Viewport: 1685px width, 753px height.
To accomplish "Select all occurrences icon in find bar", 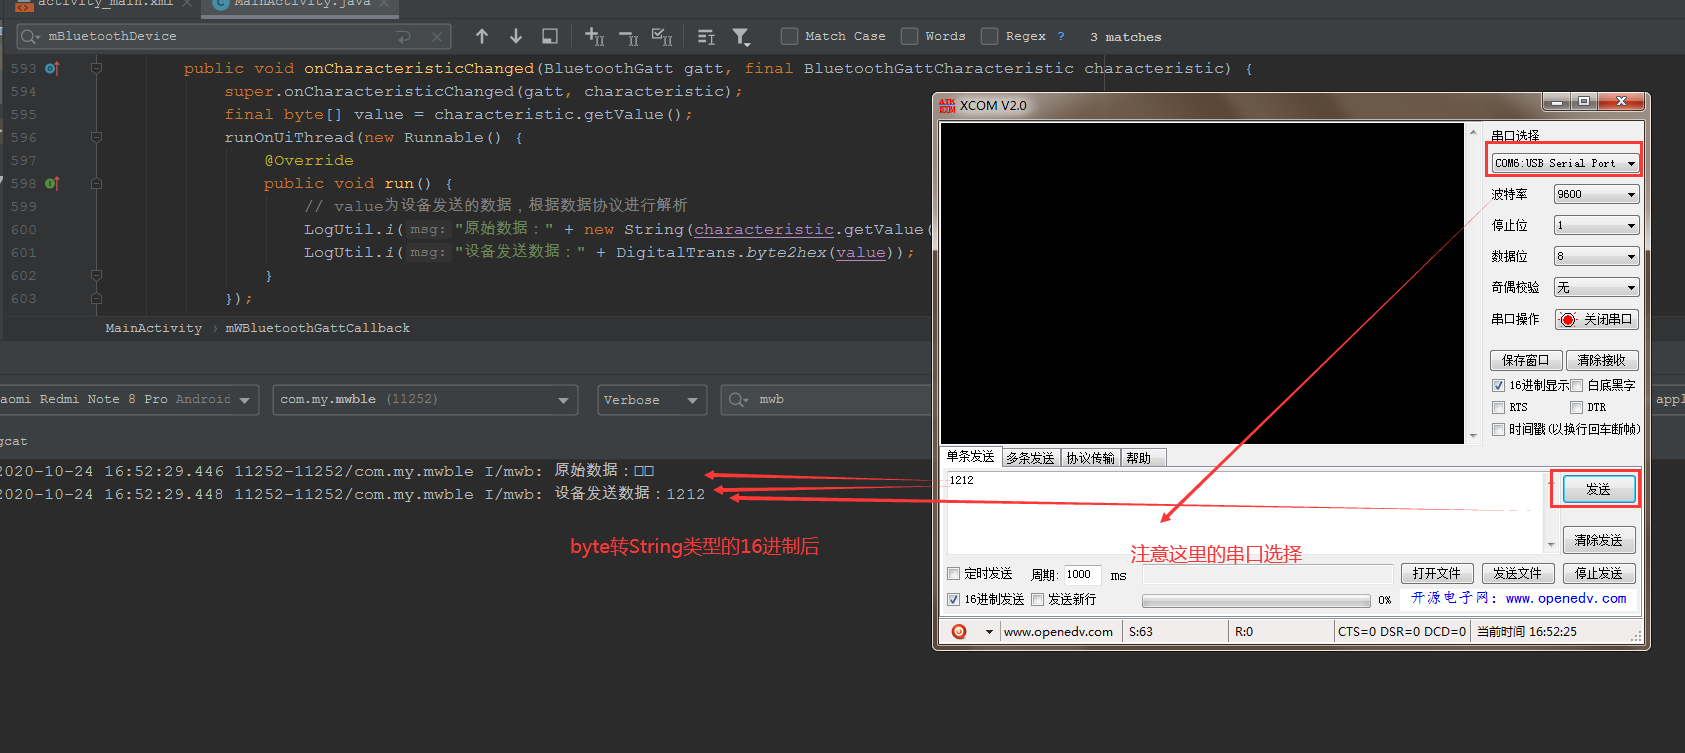I will click(662, 37).
